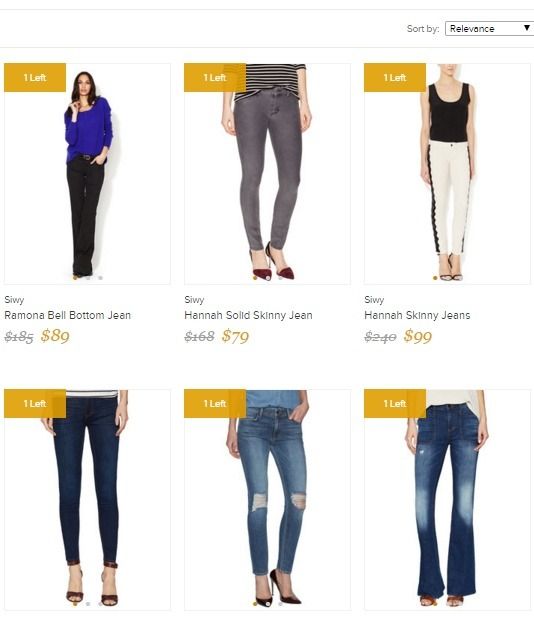The width and height of the screenshot is (534, 620).
Task: Select last gray image dot under Ramona jean
Action: pyautogui.click(x=100, y=278)
